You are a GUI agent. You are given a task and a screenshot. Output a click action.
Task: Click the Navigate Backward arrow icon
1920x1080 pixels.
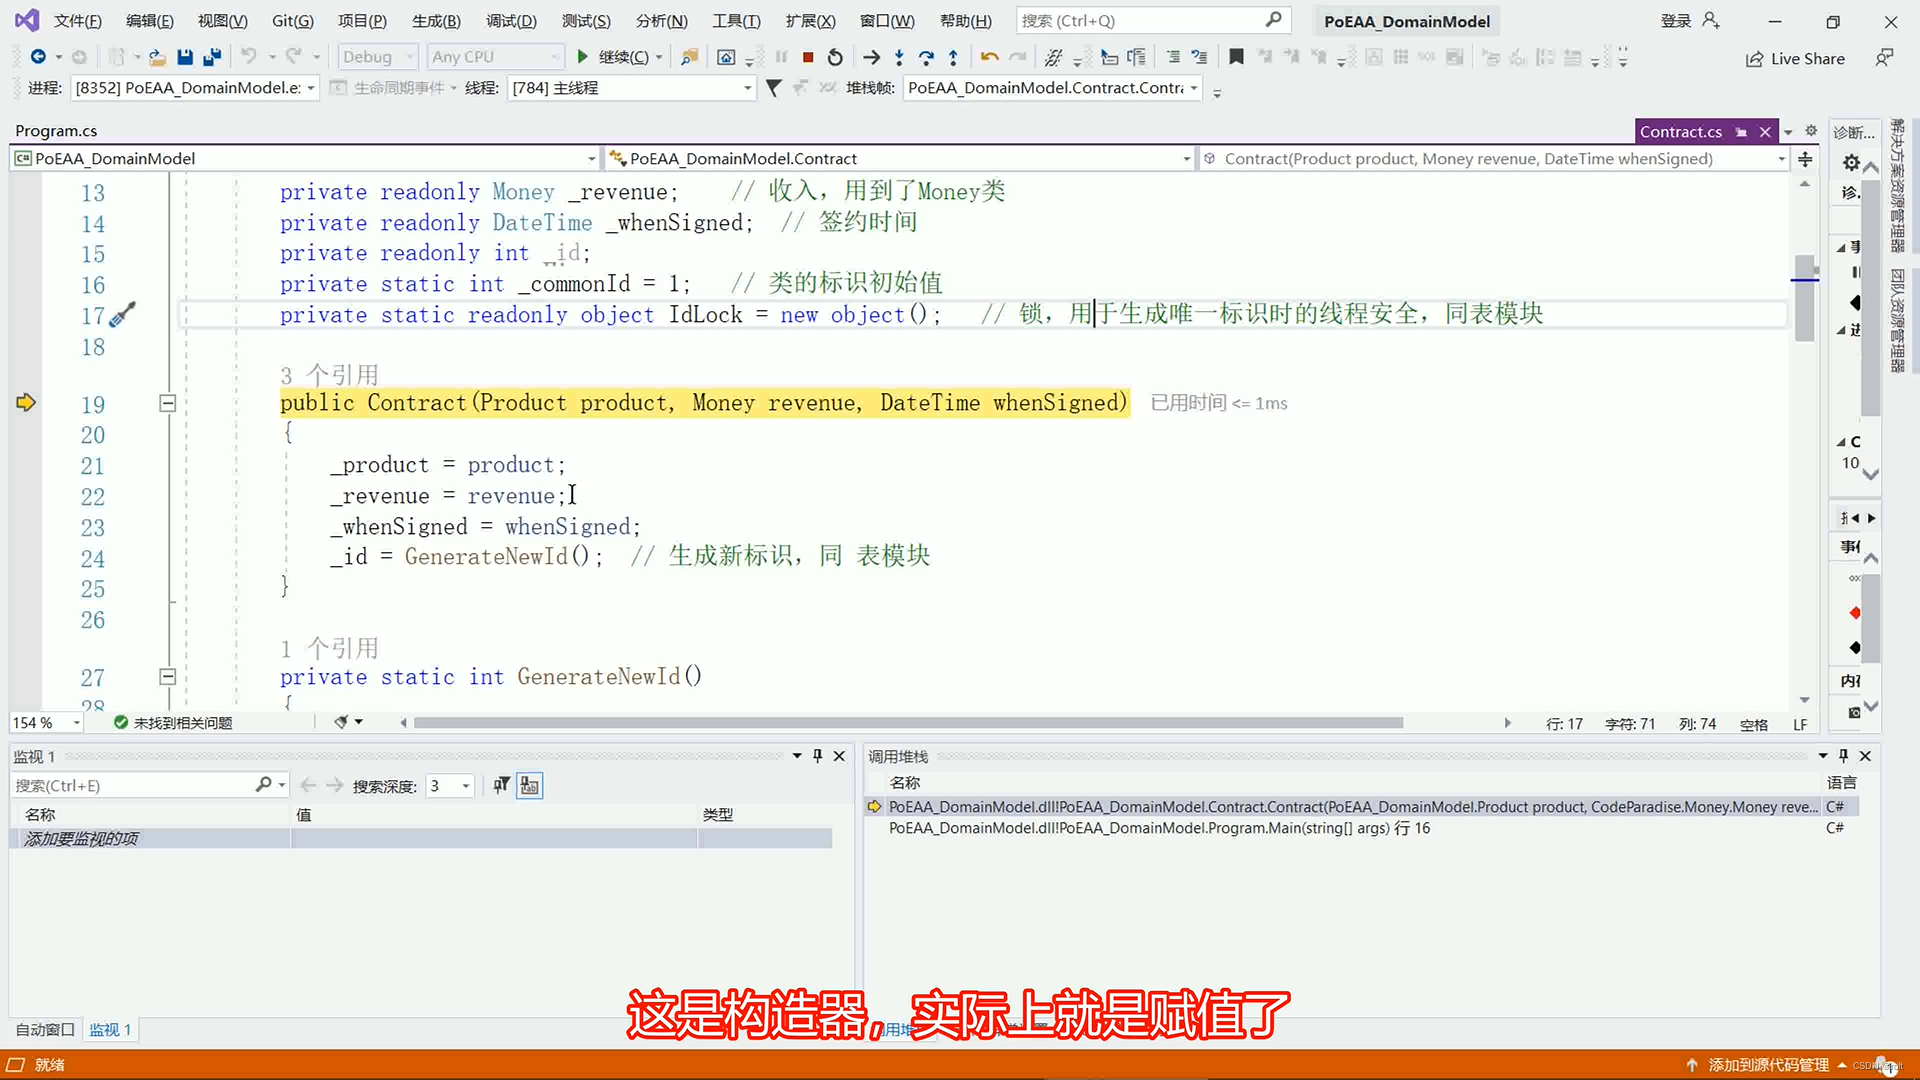pyautogui.click(x=38, y=57)
